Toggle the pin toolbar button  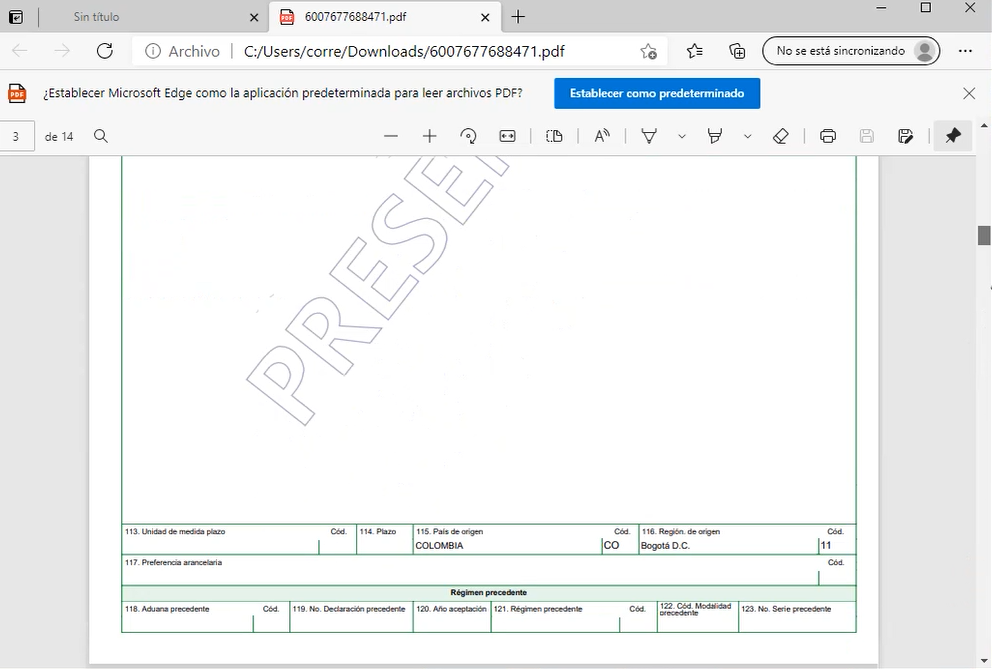(953, 136)
